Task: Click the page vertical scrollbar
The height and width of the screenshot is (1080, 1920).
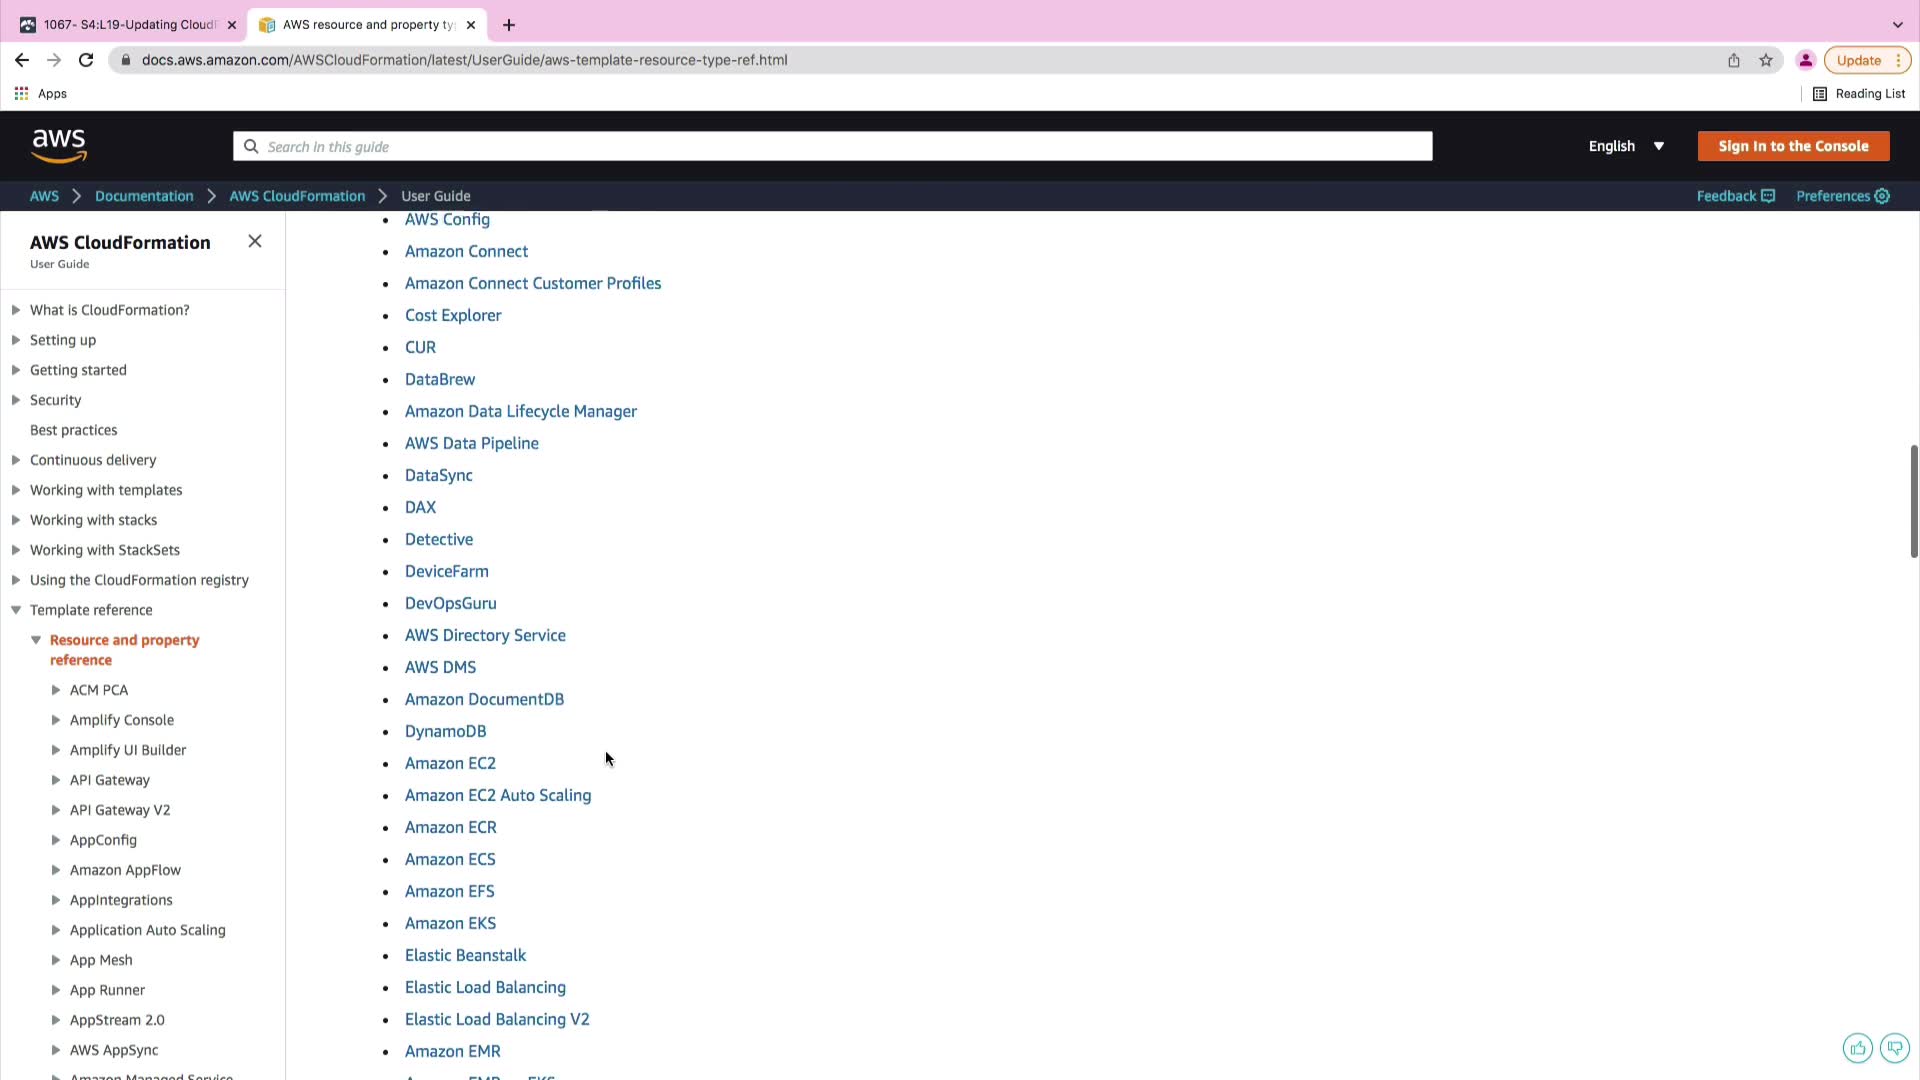Action: pyautogui.click(x=1913, y=500)
